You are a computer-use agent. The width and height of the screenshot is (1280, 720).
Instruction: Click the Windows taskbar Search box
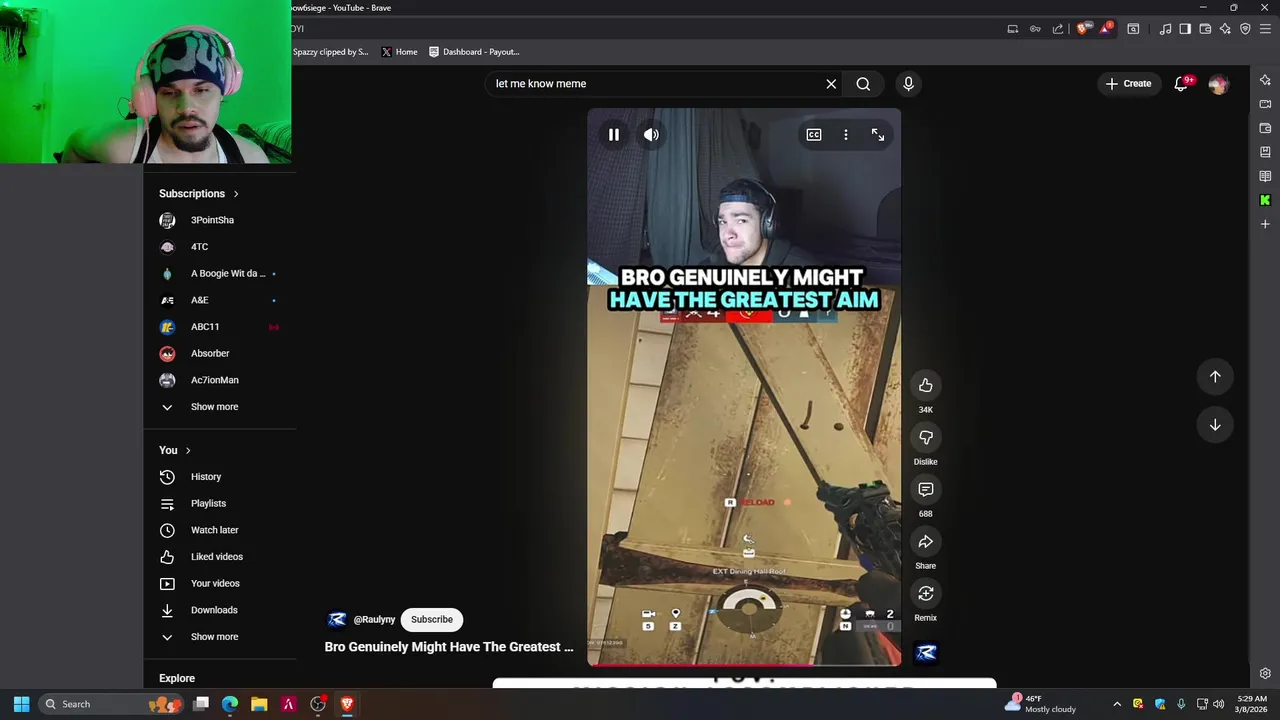(x=112, y=704)
